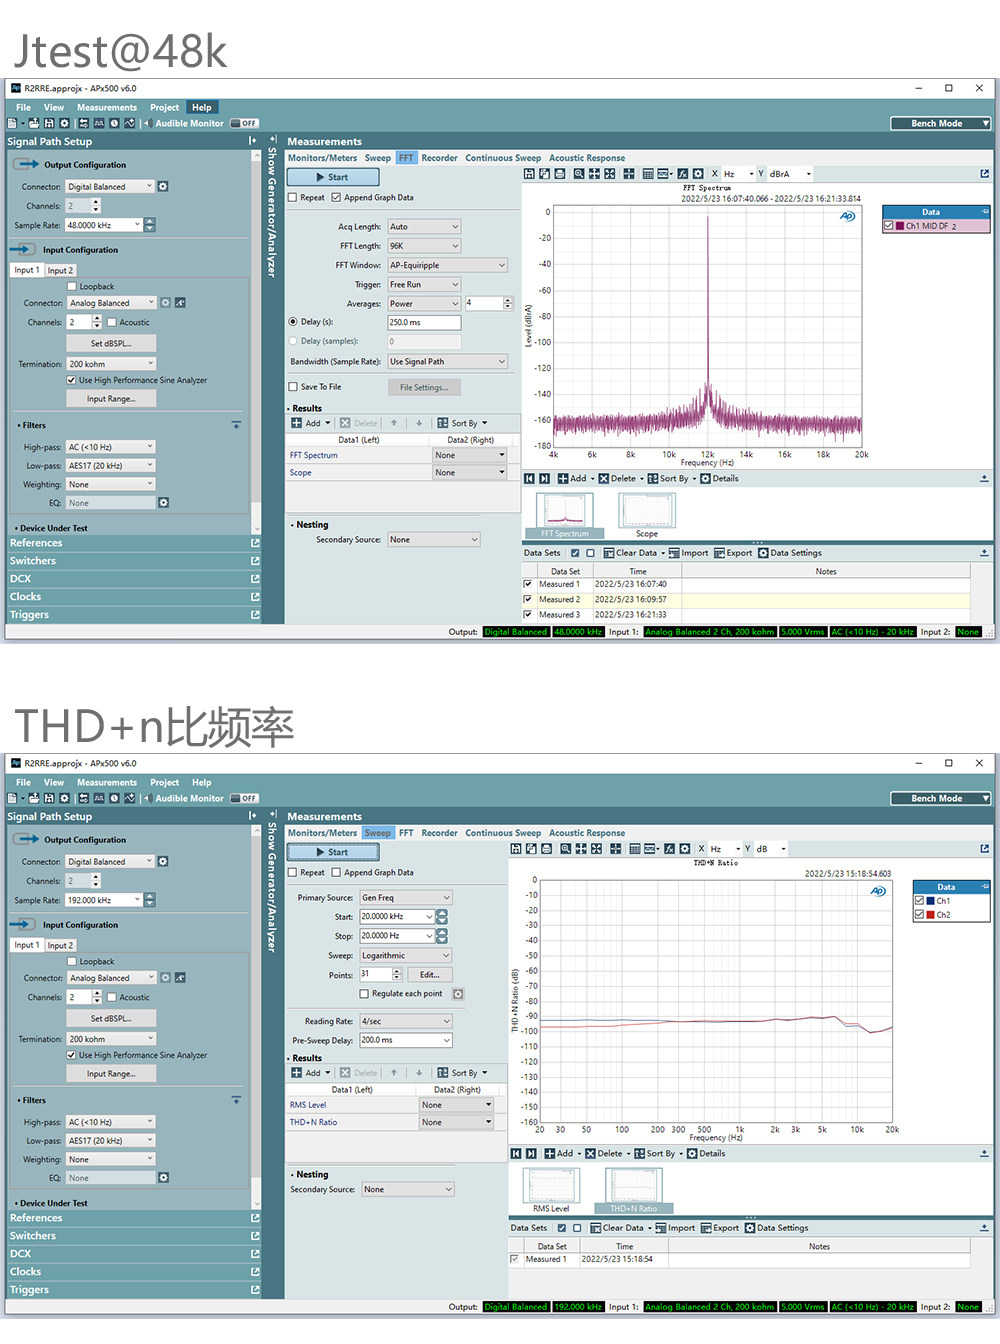
Task: Open graph settings gear icon above FFT Spectrum
Action: [x=698, y=174]
